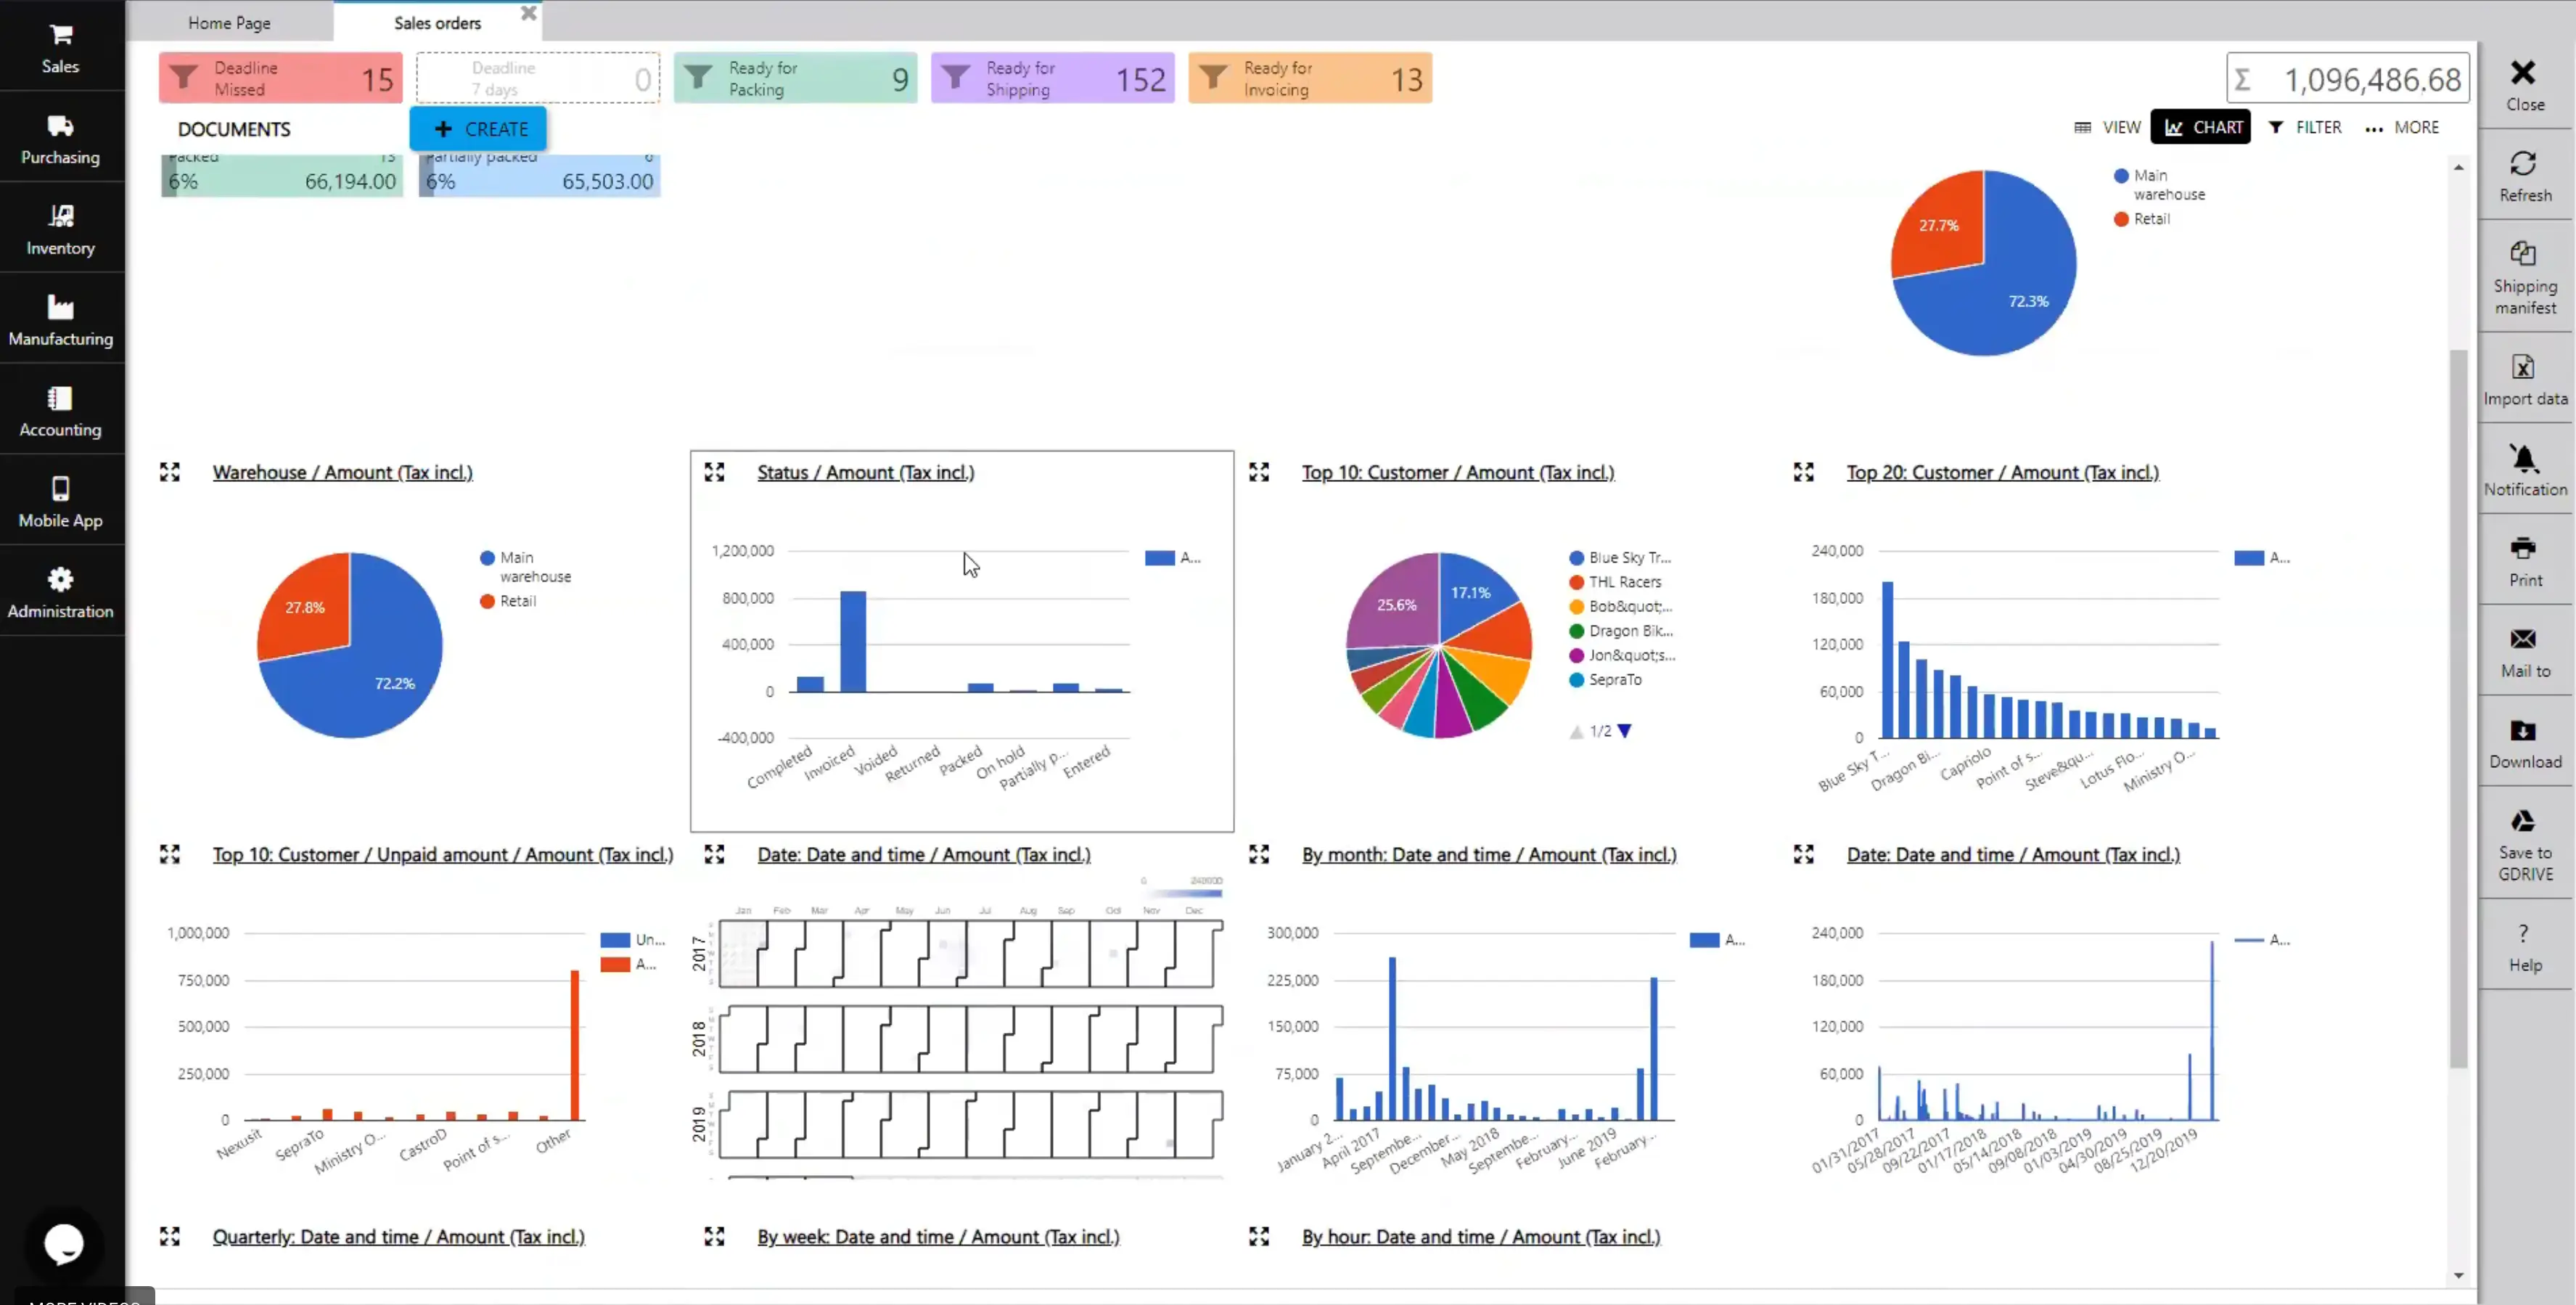Open the Notification bell
This screenshot has height=1305, width=2576.
click(x=2524, y=458)
